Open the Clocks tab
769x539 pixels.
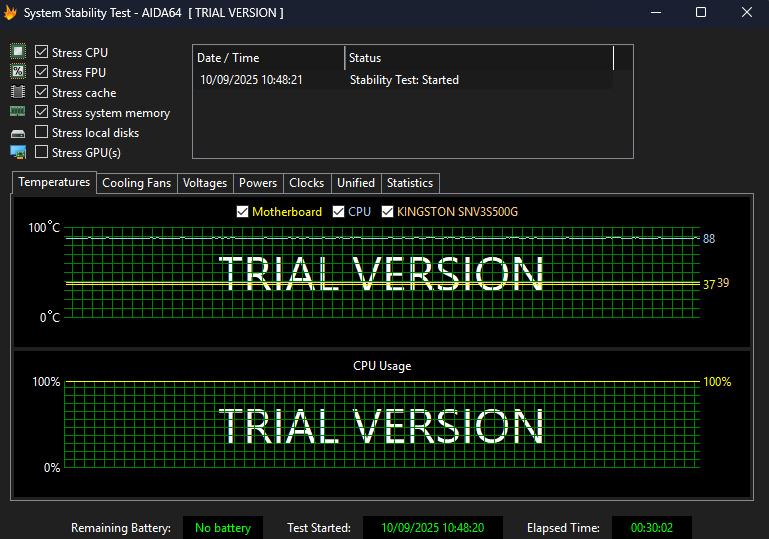click(x=306, y=183)
